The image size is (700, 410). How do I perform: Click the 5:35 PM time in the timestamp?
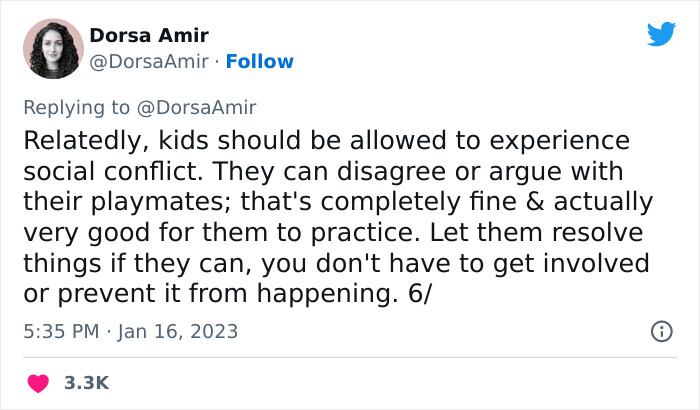tap(62, 331)
